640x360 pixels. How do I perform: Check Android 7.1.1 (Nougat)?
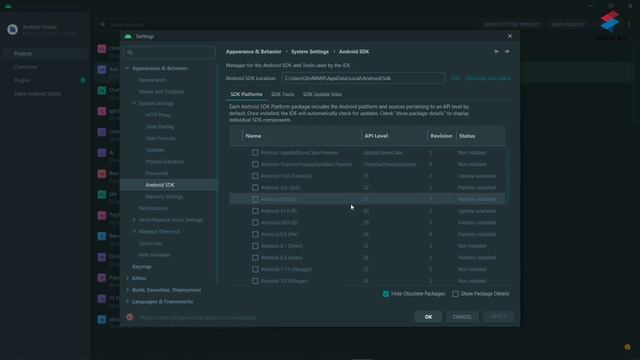255,269
